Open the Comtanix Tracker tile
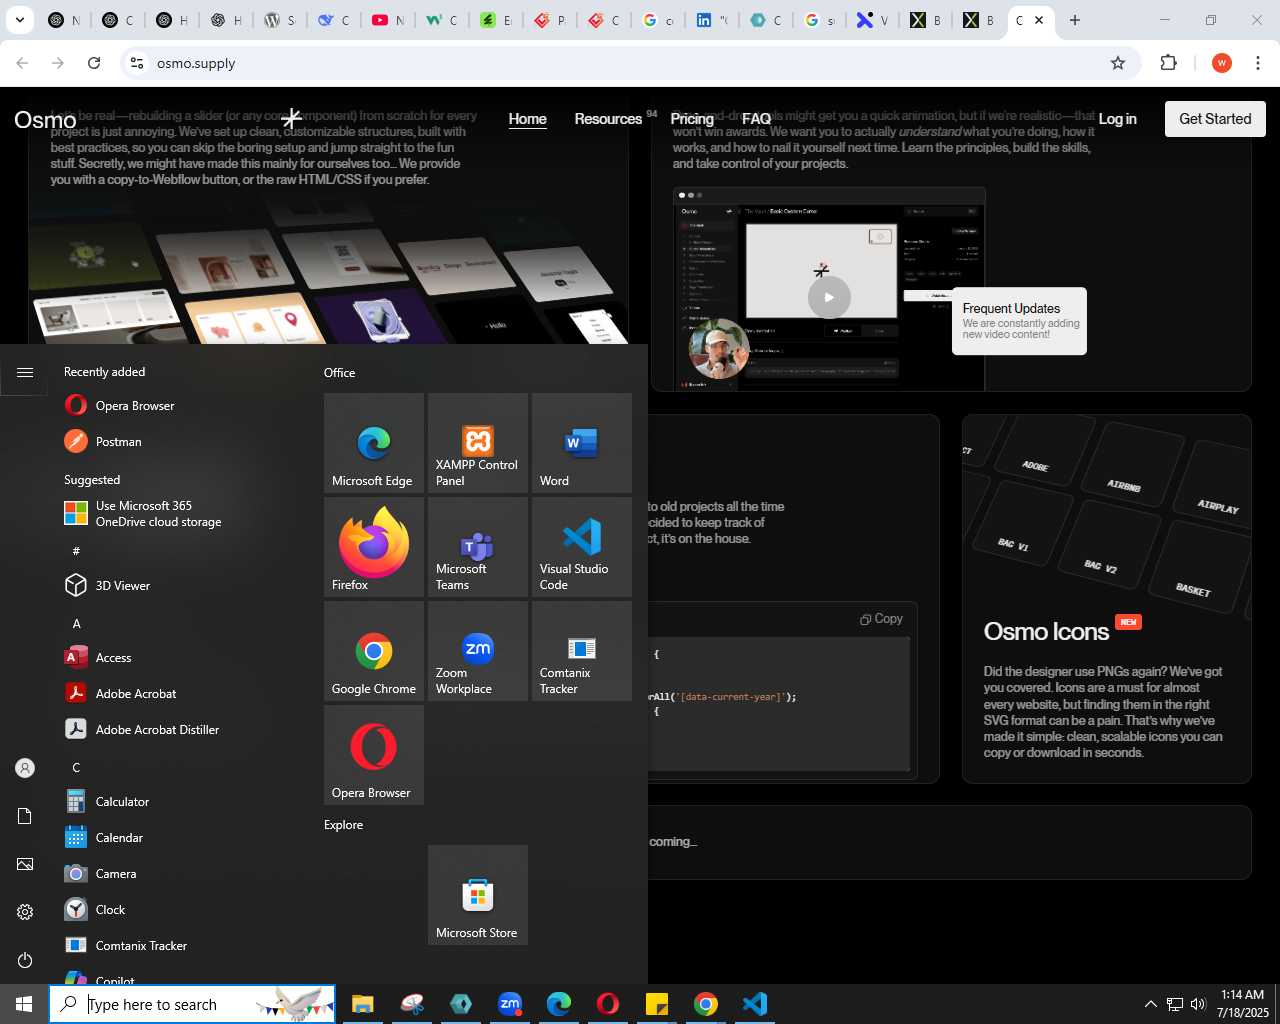The width and height of the screenshot is (1280, 1024). click(x=582, y=651)
